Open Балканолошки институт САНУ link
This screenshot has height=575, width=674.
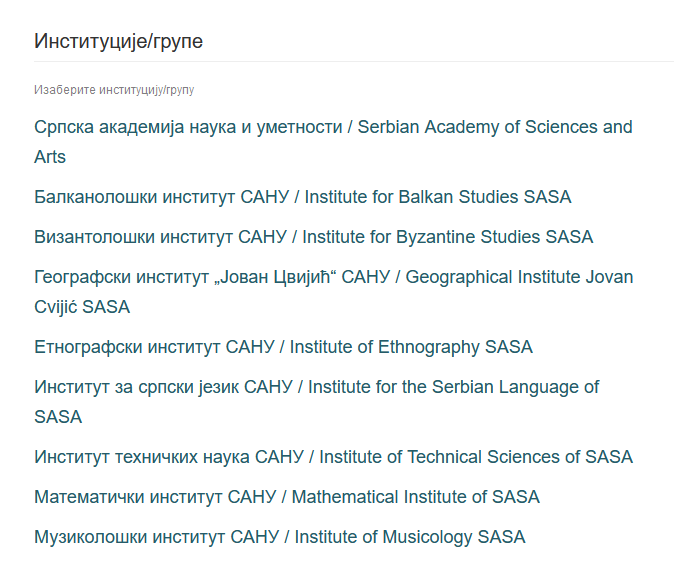(x=161, y=197)
